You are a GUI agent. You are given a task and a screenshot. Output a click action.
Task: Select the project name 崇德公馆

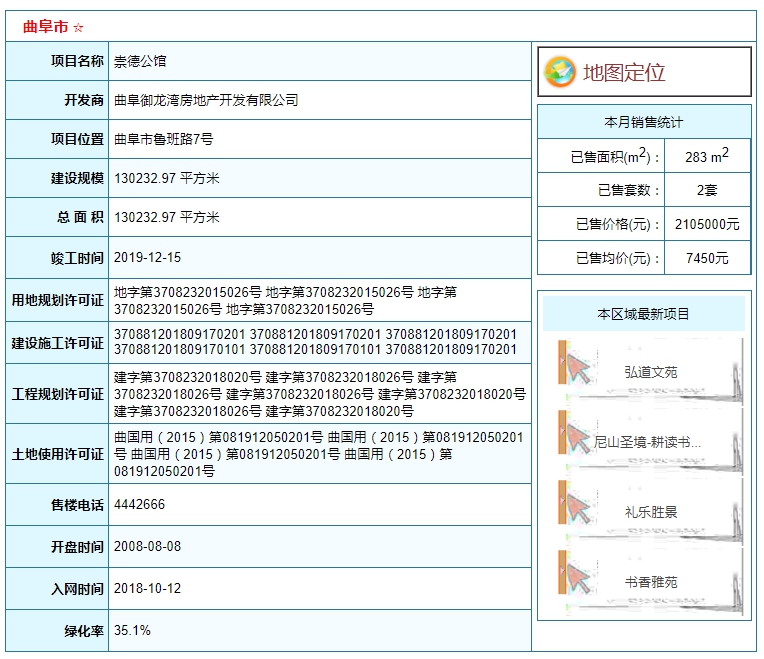(140, 61)
